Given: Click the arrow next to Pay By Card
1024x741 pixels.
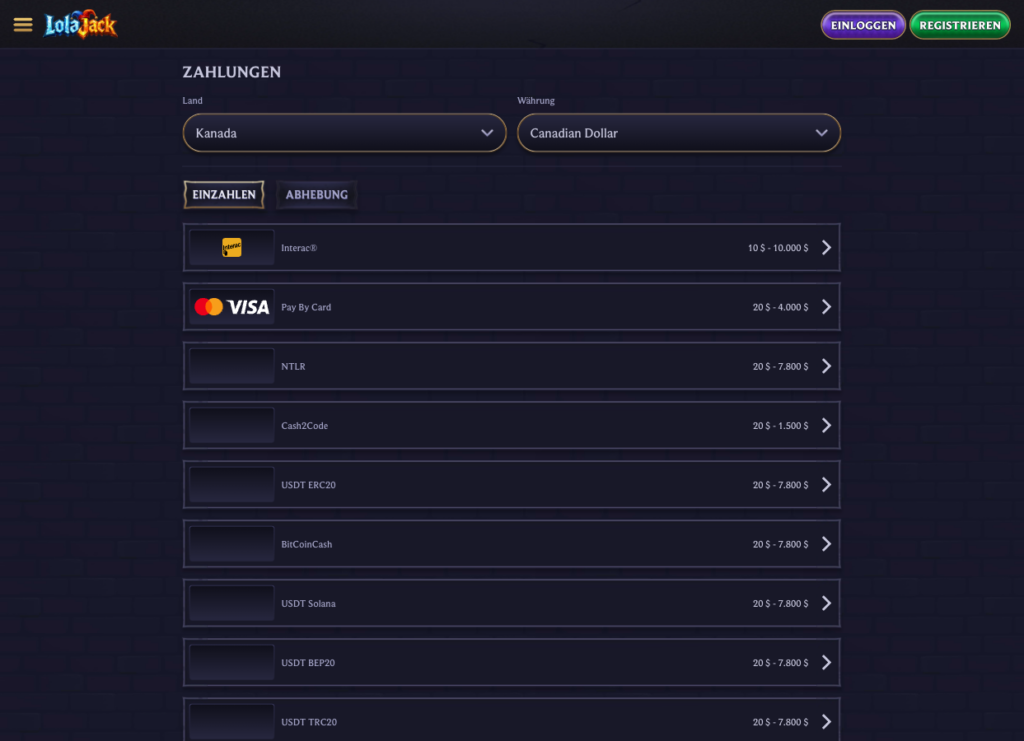Looking at the screenshot, I should pyautogui.click(x=826, y=307).
